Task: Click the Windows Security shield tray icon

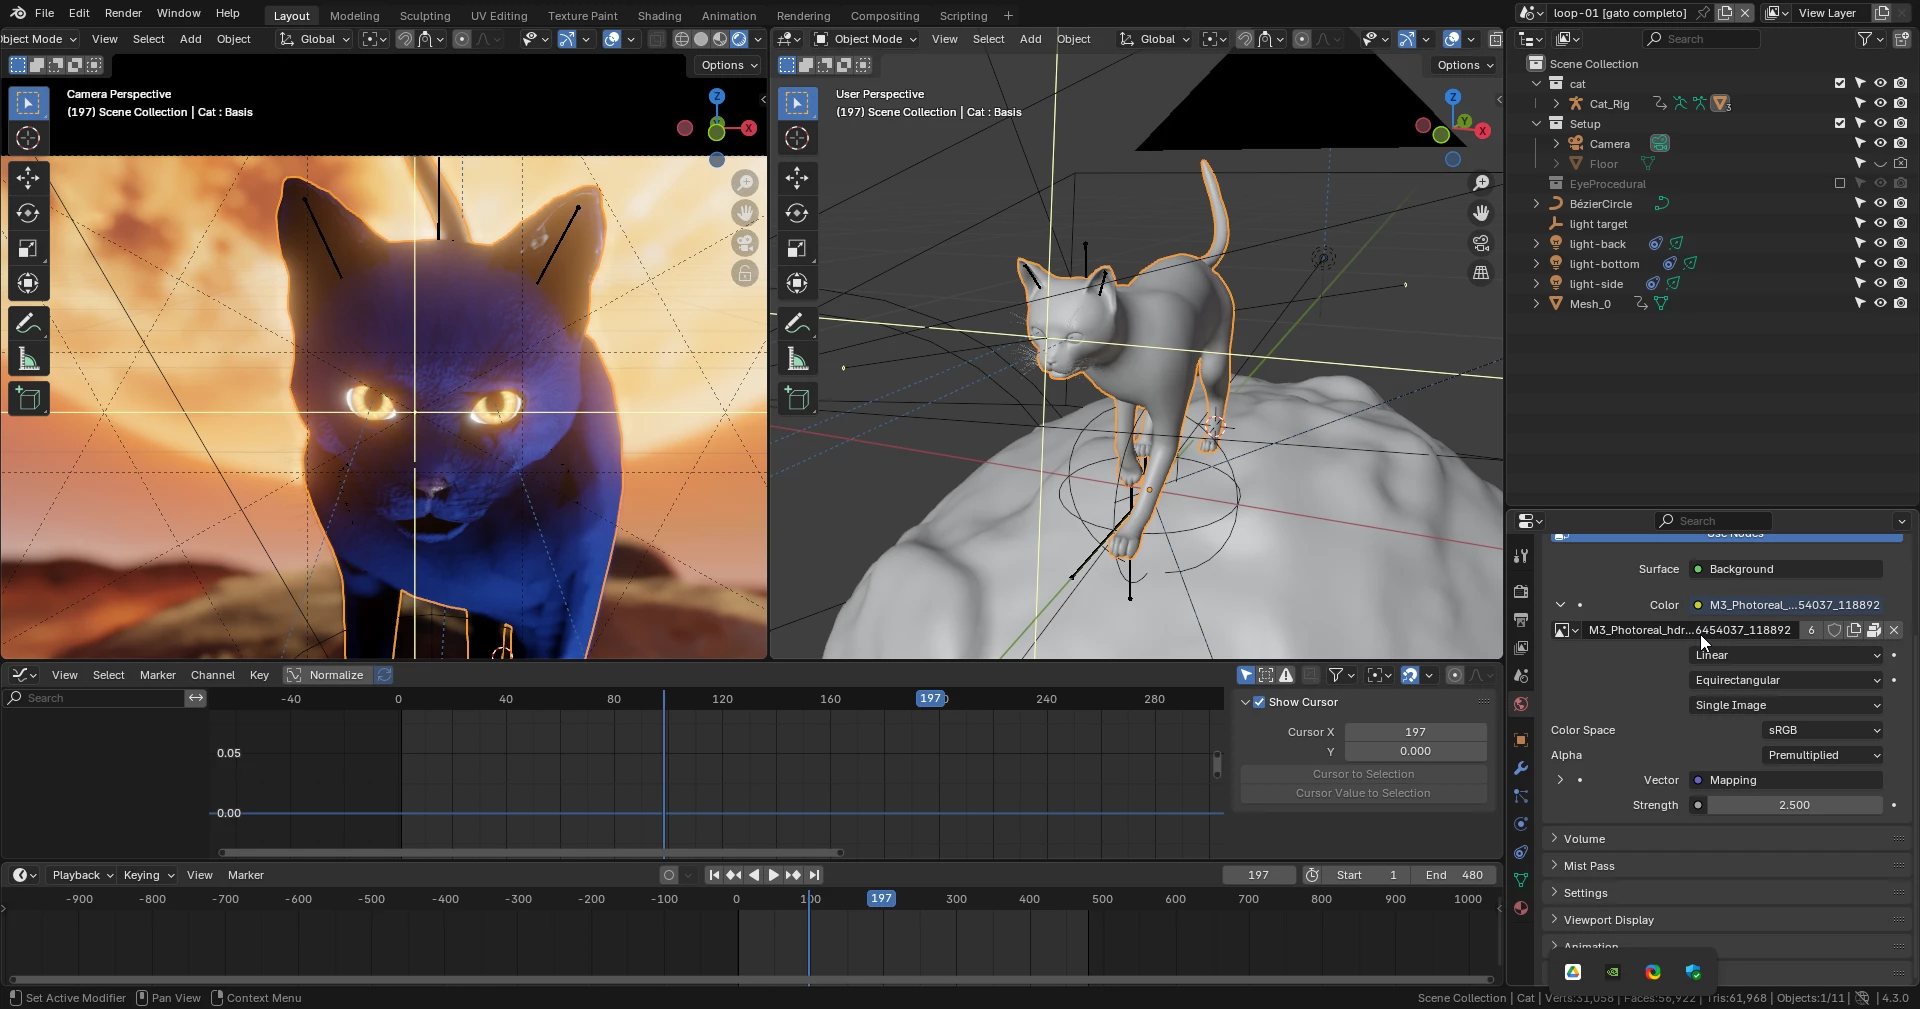Action: [1693, 972]
